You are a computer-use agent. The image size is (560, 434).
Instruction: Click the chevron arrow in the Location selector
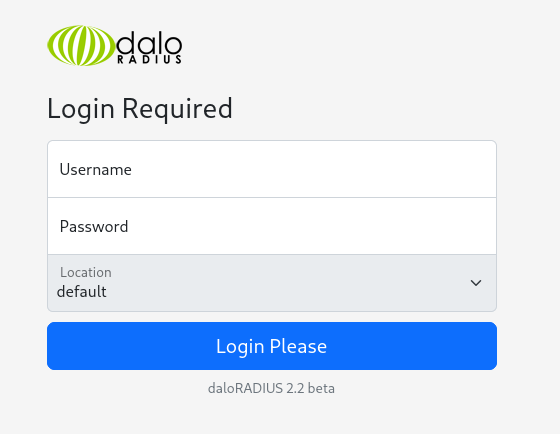[476, 283]
